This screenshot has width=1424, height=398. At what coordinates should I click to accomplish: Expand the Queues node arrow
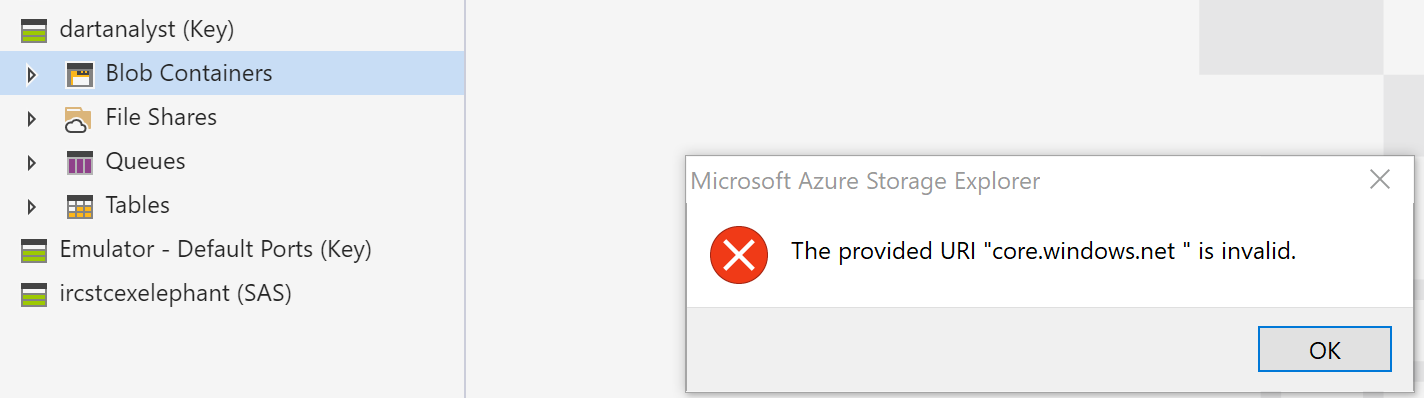tap(31, 162)
